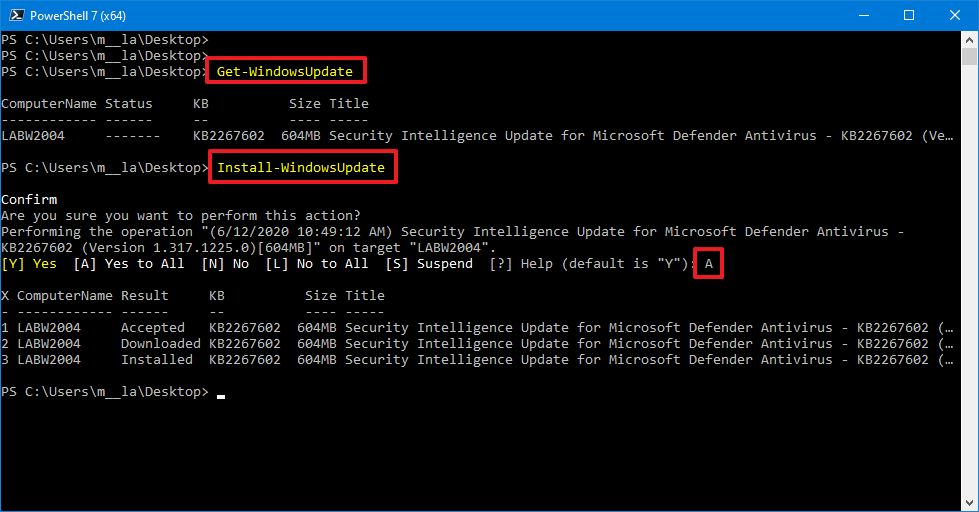Click the '[S] Suspend' option text
979x512 pixels.
coord(429,263)
